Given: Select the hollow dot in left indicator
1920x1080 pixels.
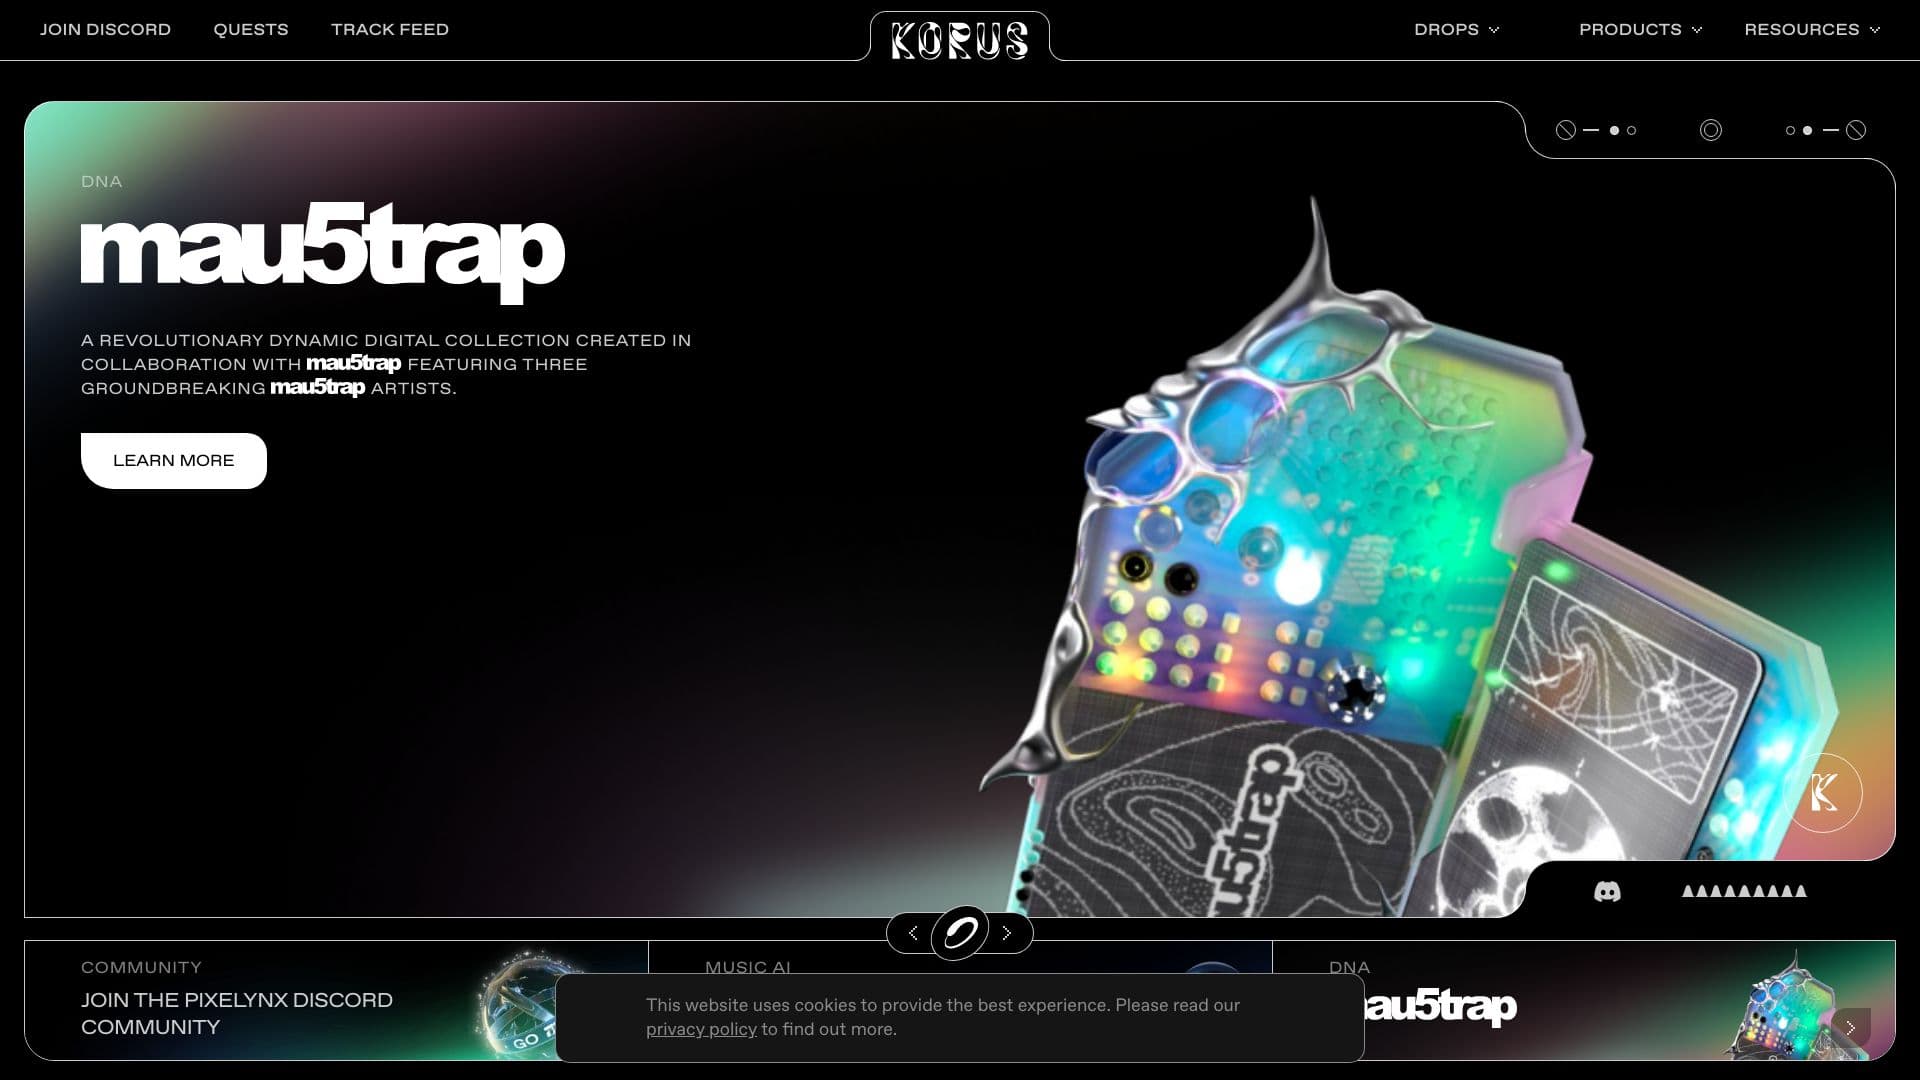Looking at the screenshot, I should [1632, 130].
